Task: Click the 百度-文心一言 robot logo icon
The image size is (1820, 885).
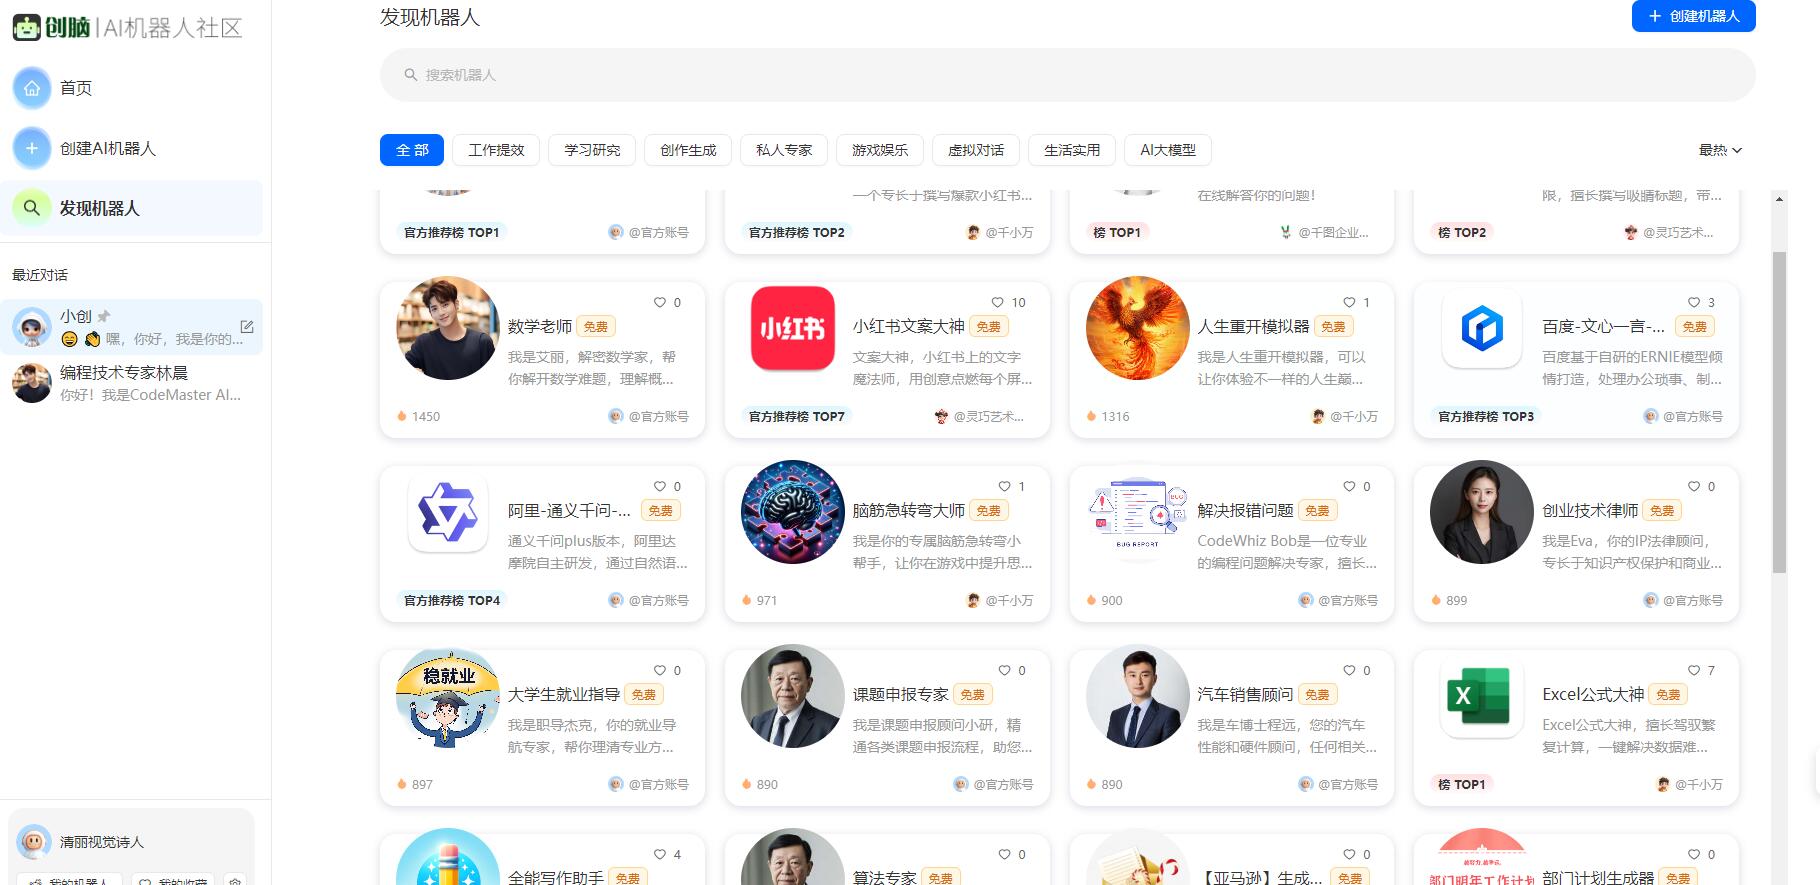Action: (x=1481, y=328)
